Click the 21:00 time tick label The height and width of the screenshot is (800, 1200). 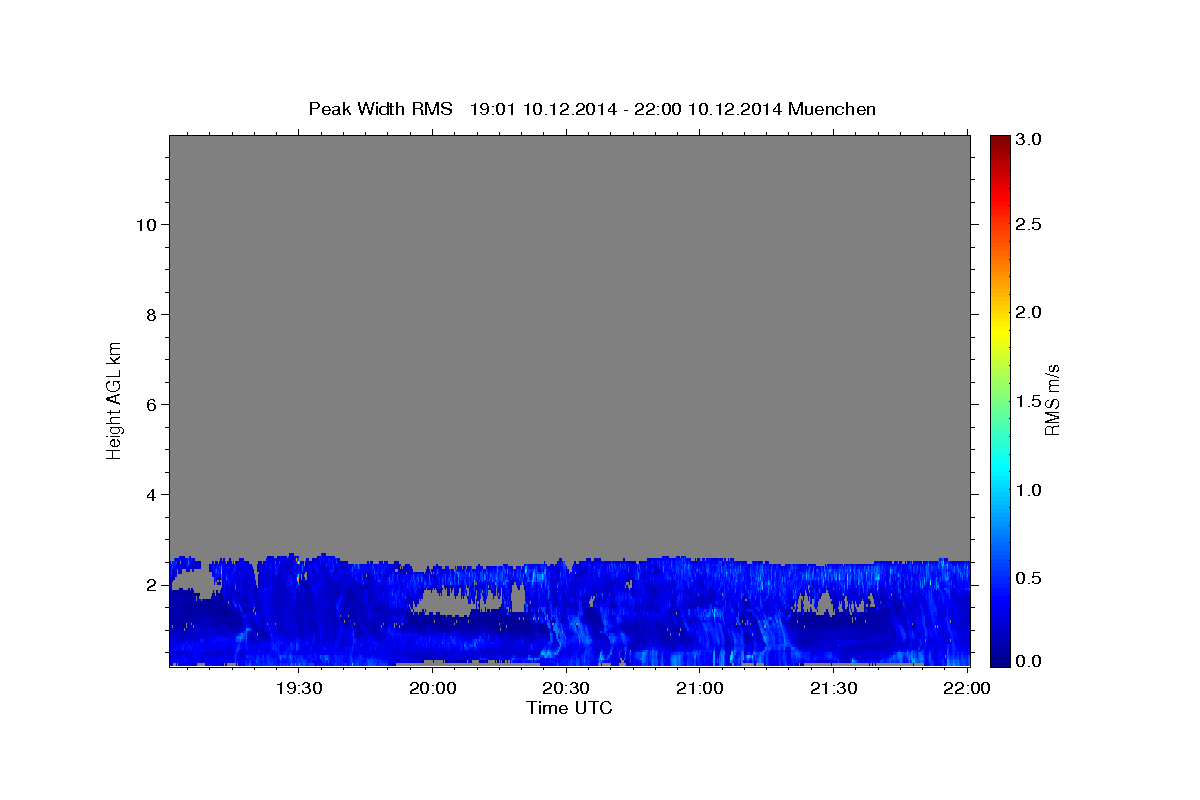pos(700,688)
